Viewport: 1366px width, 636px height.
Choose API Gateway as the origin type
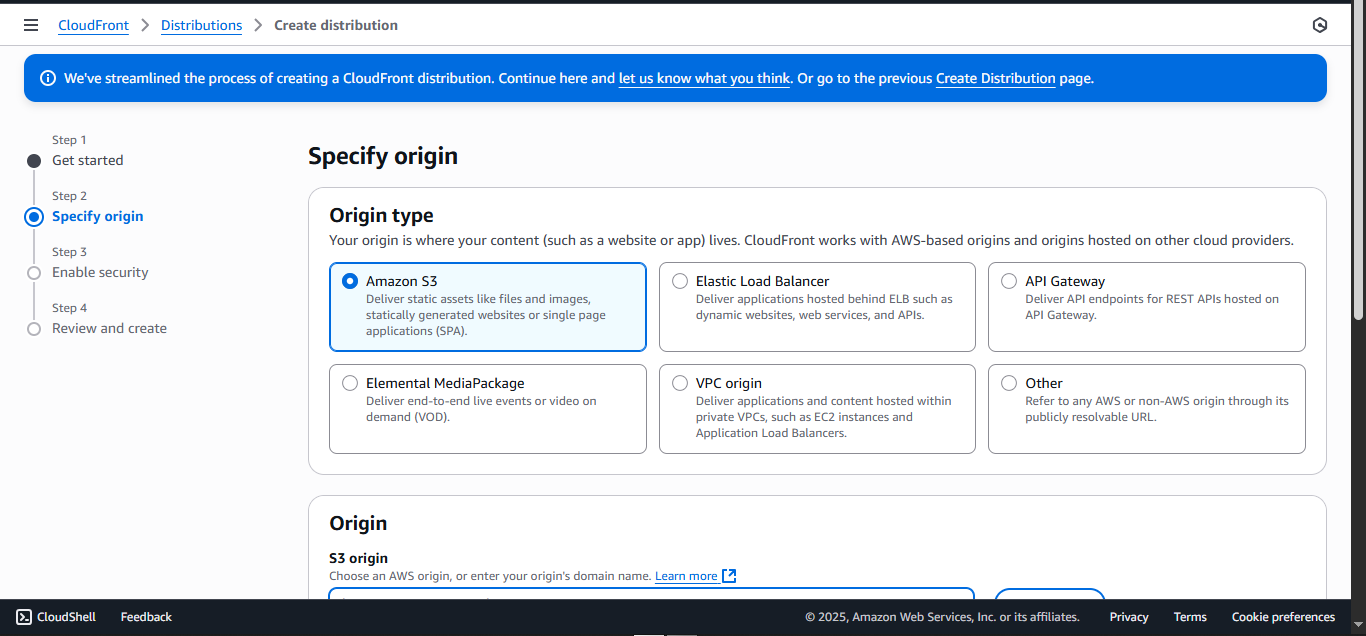1009,281
